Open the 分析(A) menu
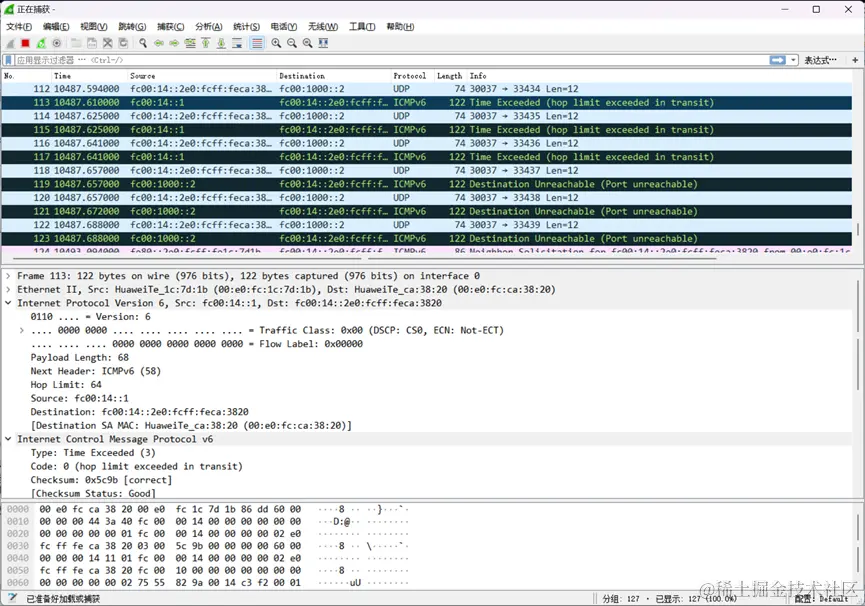The width and height of the screenshot is (865, 606). (209, 26)
